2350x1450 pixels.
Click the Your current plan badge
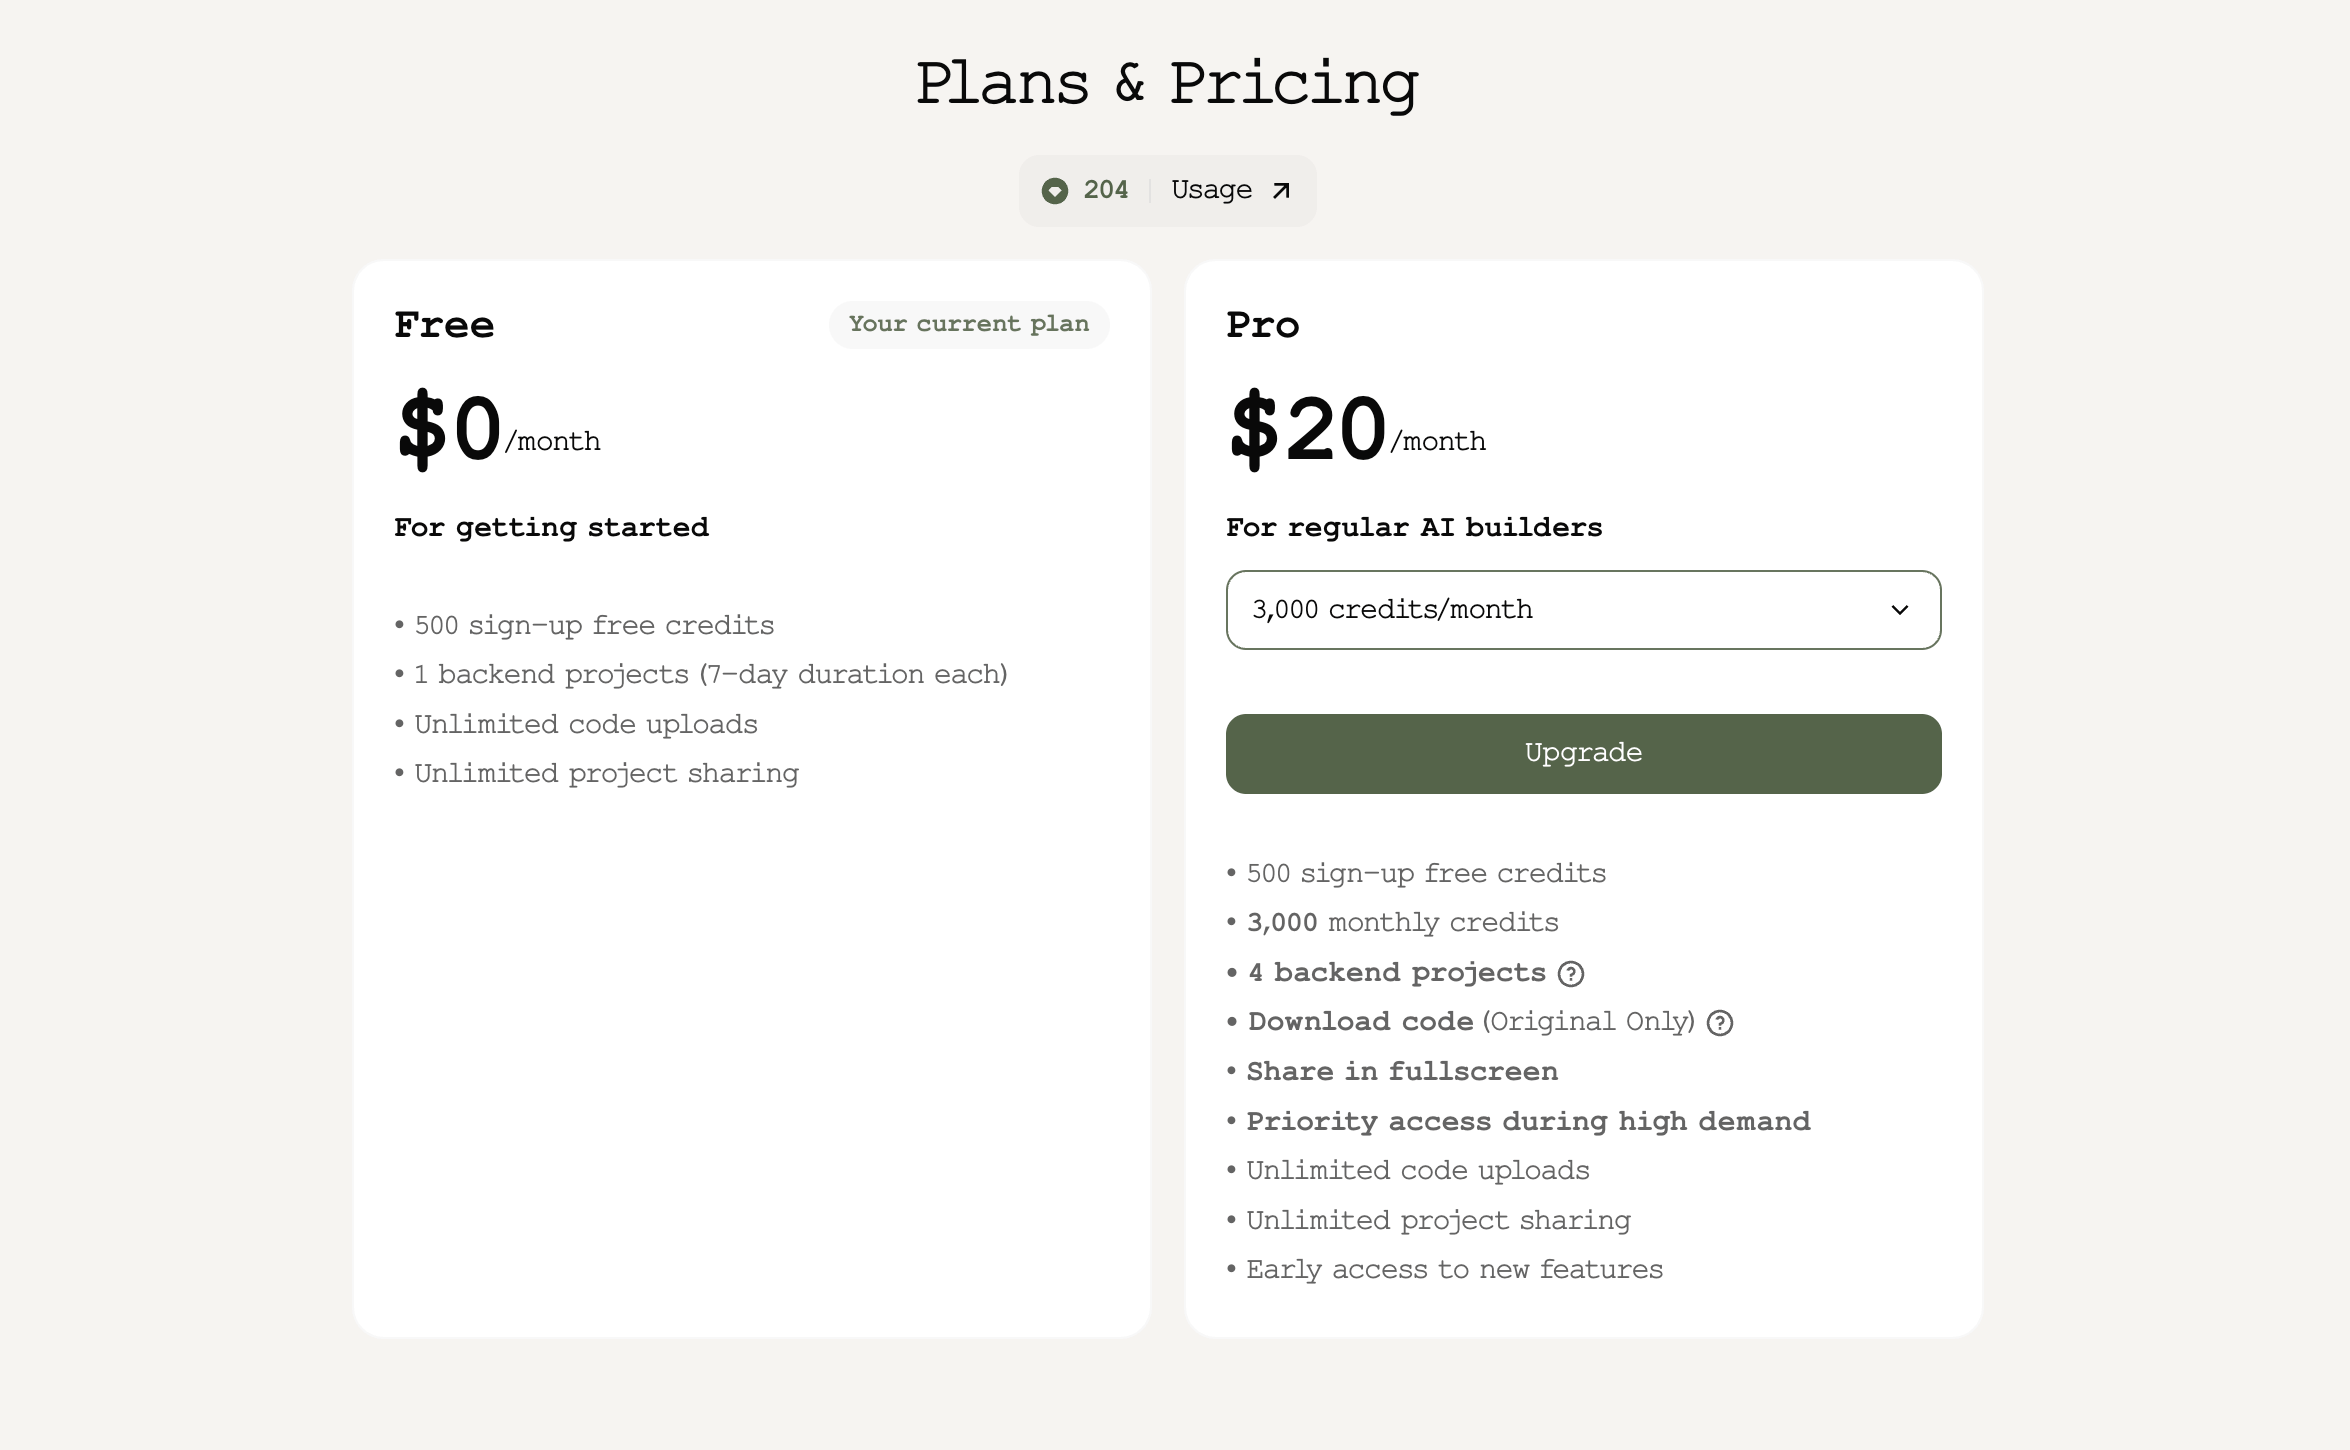(x=968, y=324)
